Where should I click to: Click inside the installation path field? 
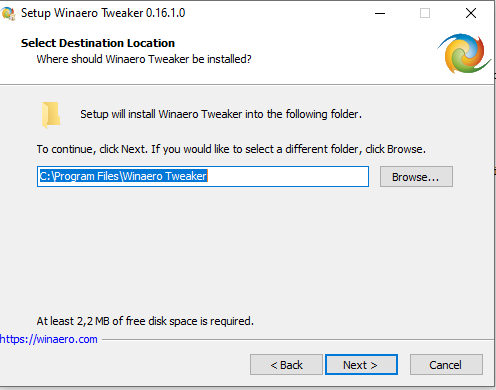point(203,176)
